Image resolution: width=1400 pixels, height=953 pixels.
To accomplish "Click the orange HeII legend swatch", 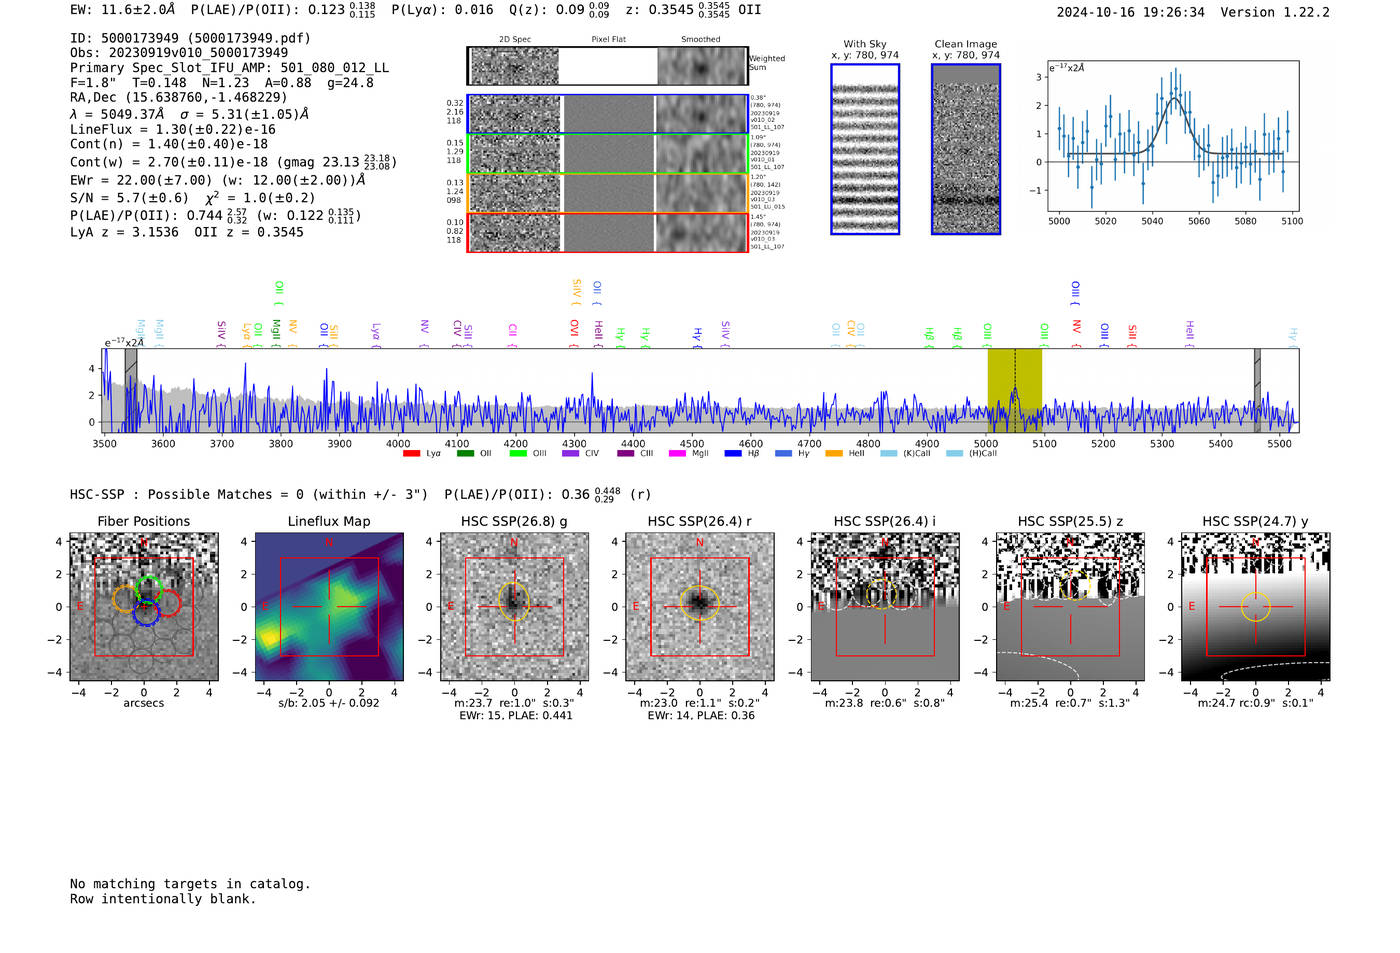I will point(834,453).
